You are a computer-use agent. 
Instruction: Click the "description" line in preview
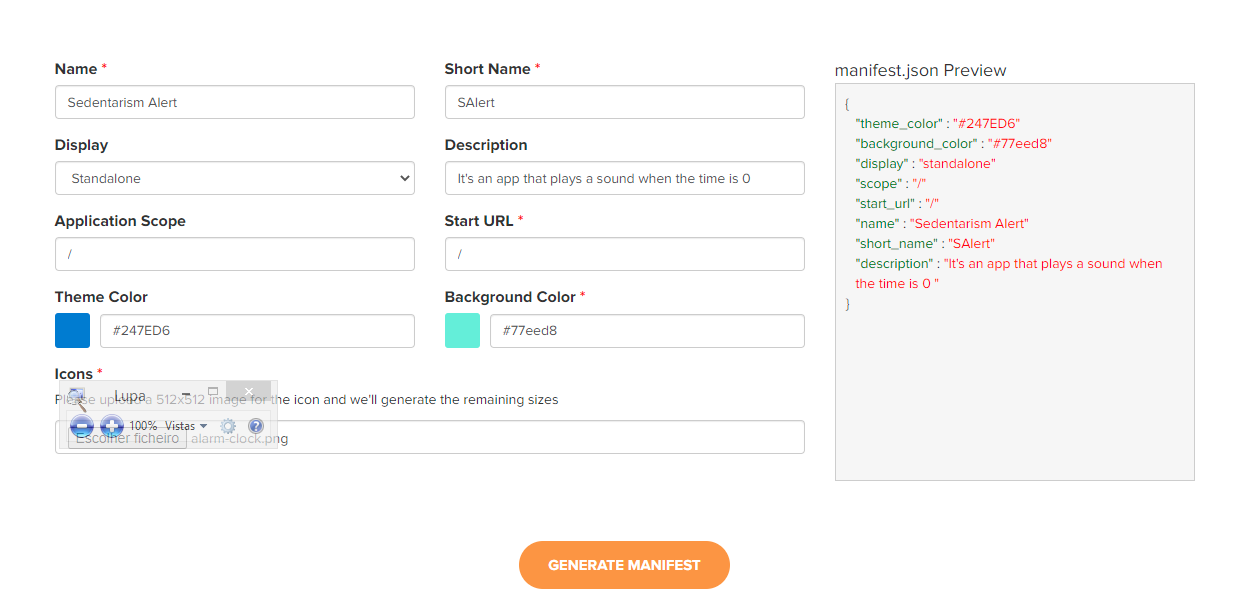[x=1008, y=274]
